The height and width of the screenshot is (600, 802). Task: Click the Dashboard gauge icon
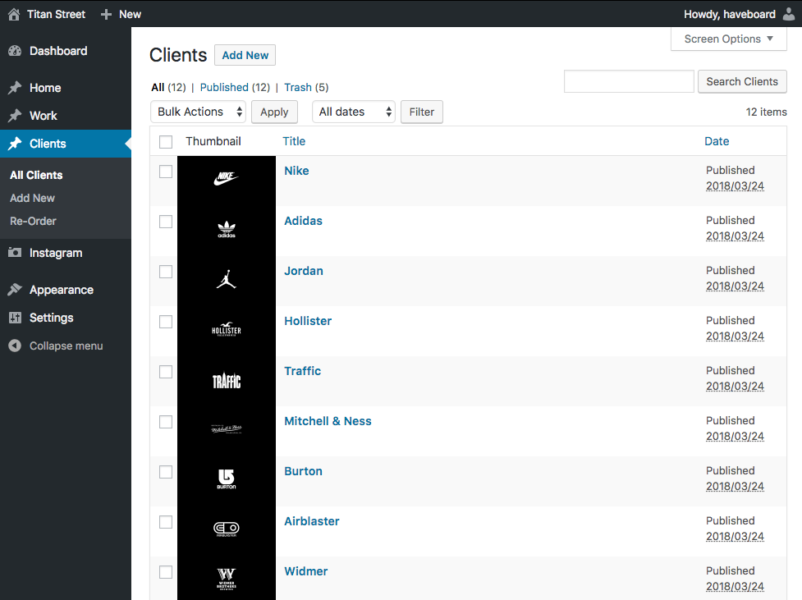coord(15,51)
